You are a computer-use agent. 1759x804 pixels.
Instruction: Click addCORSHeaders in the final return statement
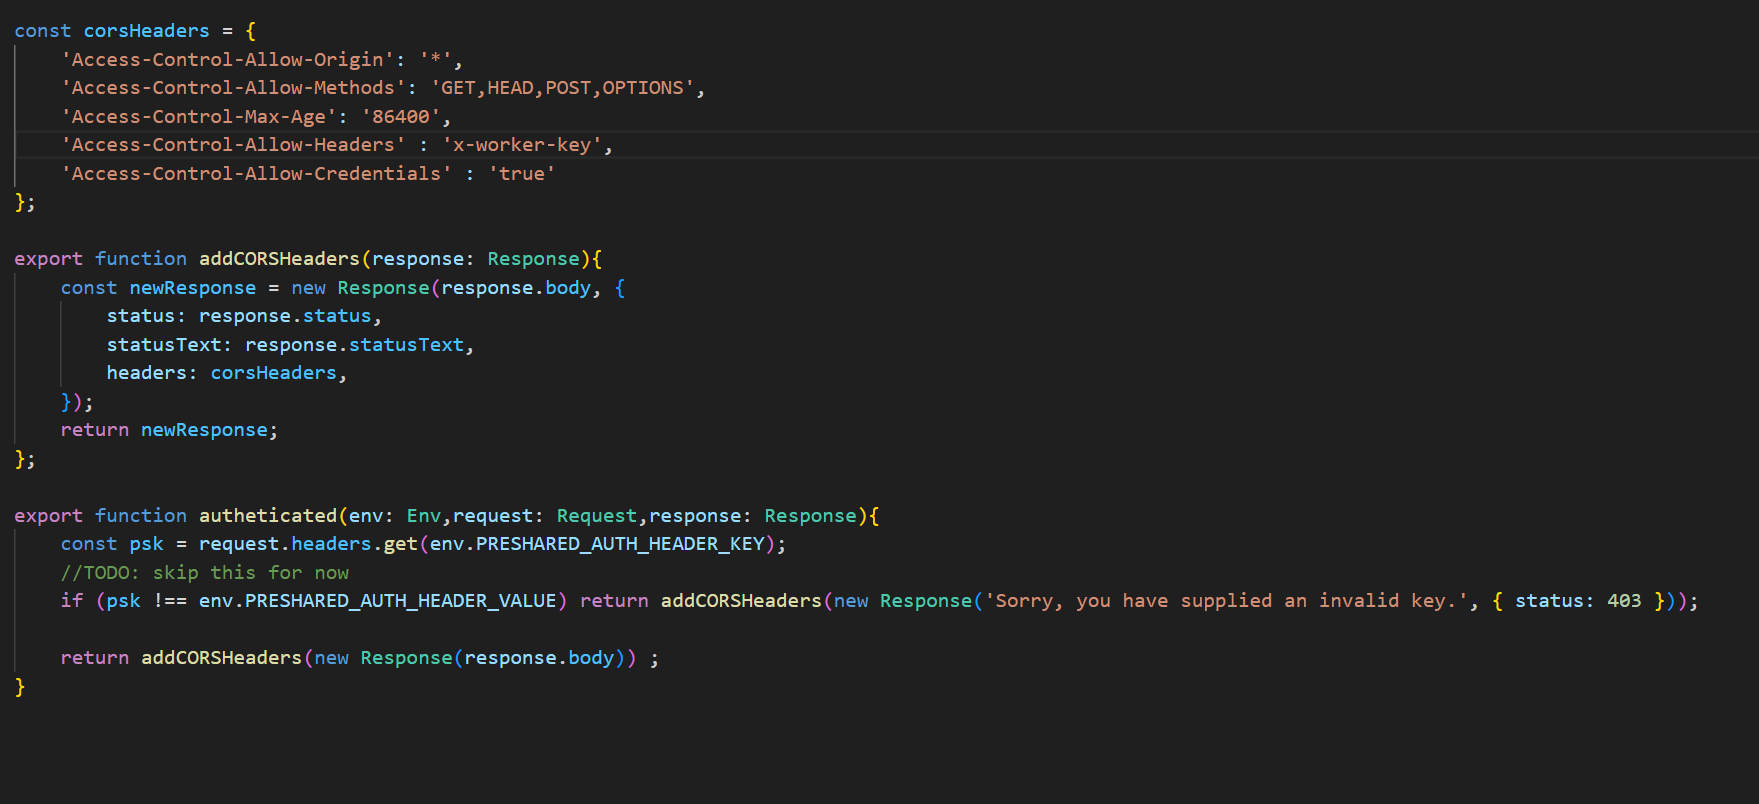click(x=222, y=658)
